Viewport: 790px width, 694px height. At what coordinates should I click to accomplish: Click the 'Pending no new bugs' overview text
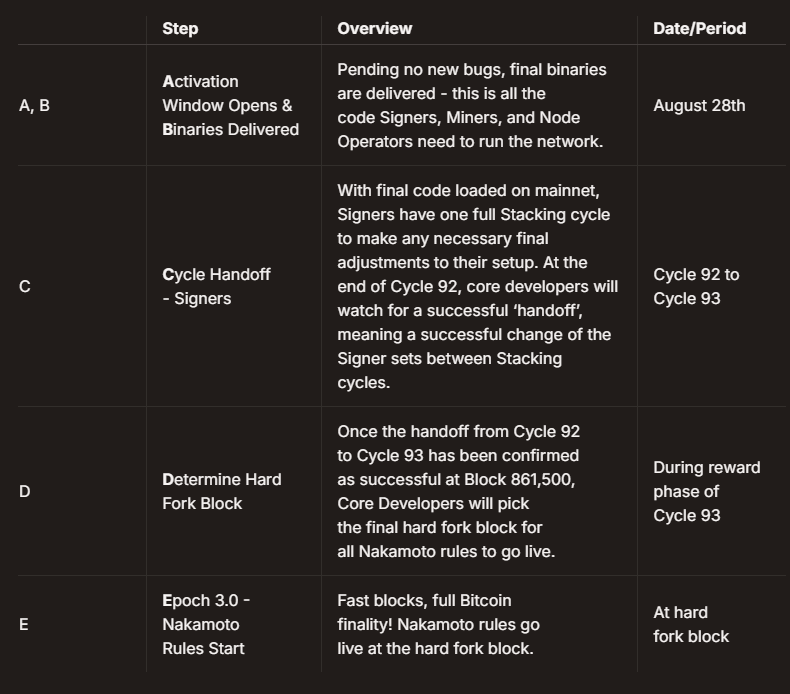coord(472,105)
